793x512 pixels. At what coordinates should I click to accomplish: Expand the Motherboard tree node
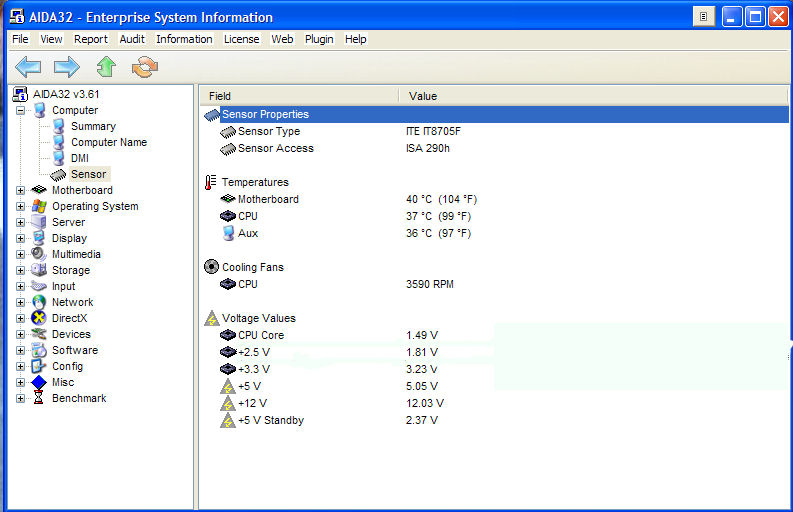click(20, 190)
